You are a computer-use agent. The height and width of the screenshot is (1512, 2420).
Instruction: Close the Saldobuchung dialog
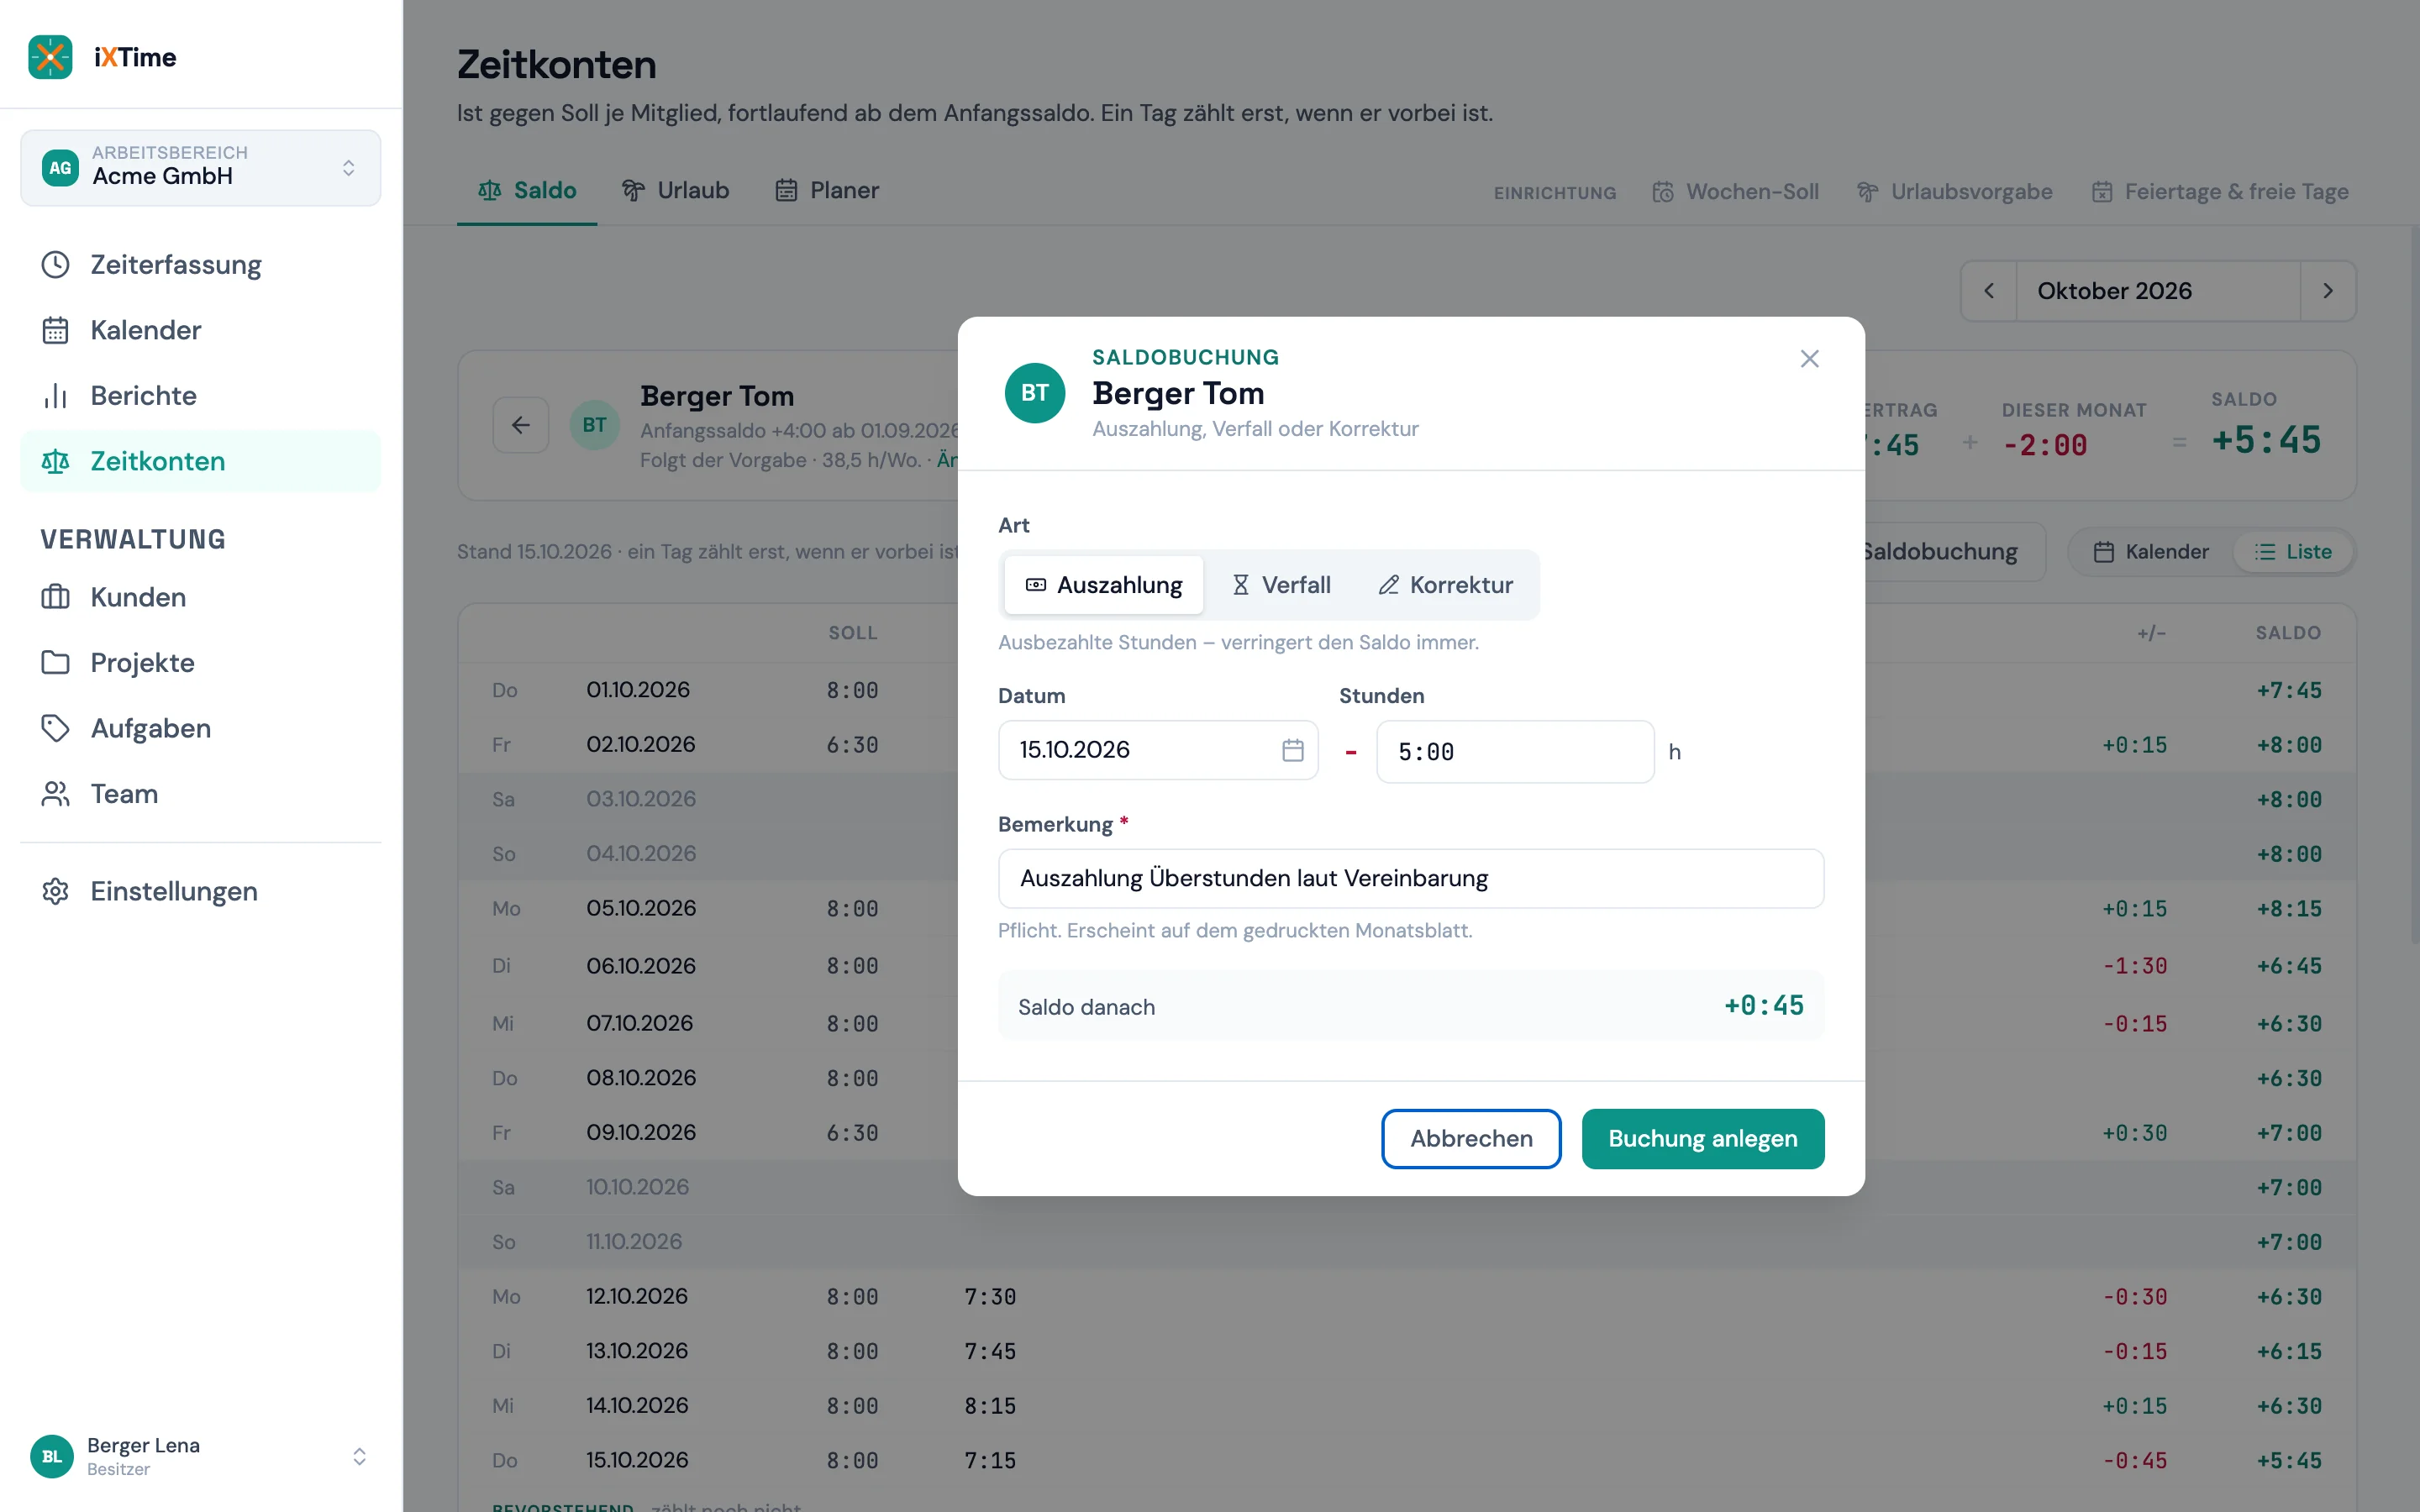tap(1809, 359)
